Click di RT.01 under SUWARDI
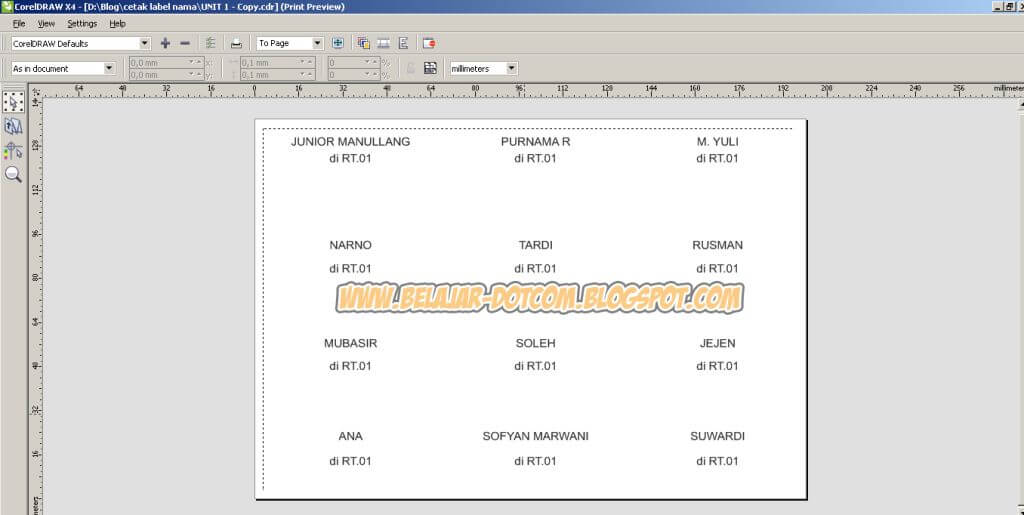The height and width of the screenshot is (515, 1024). point(718,461)
